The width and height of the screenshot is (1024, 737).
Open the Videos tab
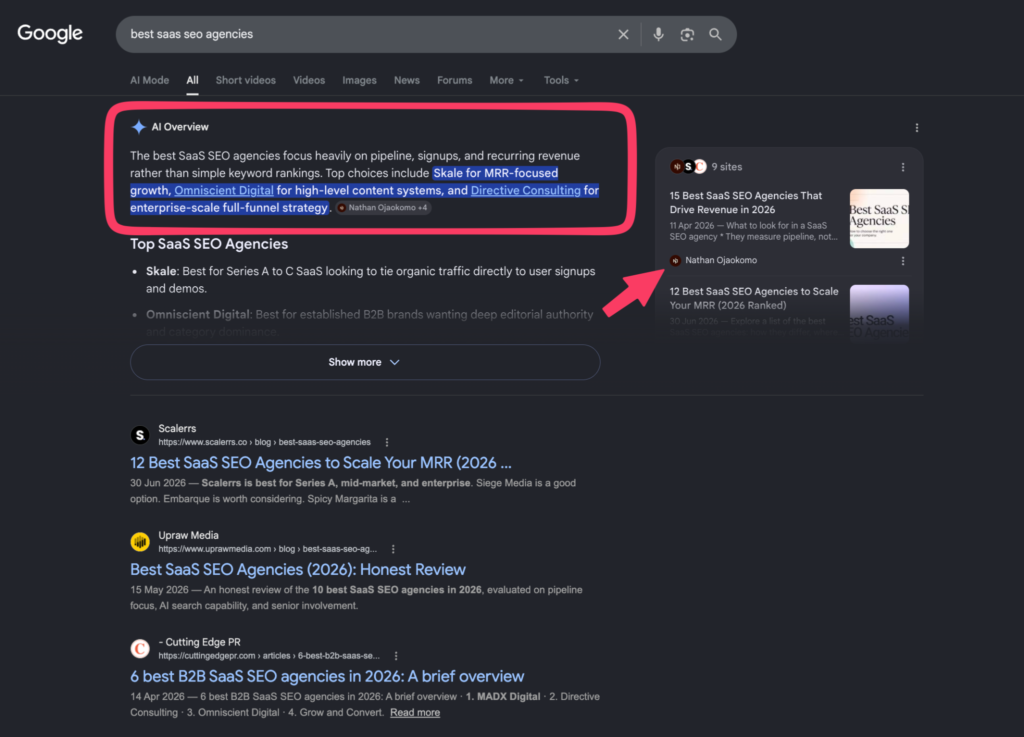tap(309, 80)
